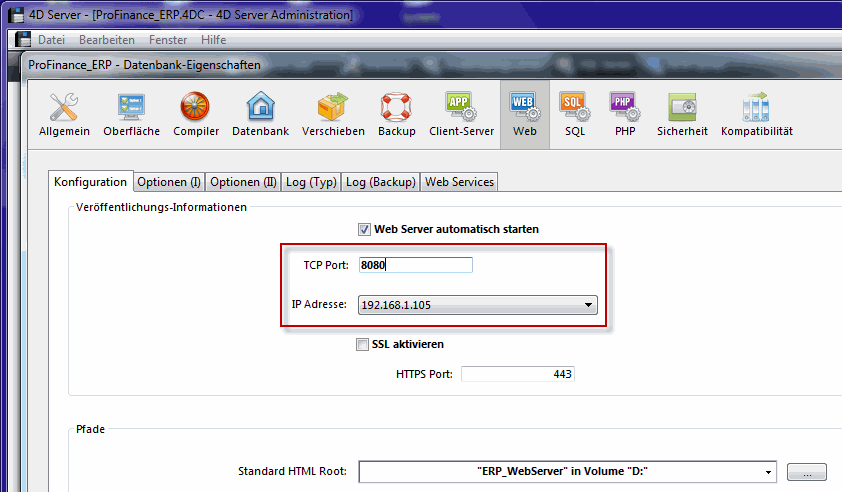The height and width of the screenshot is (492, 842).
Task: Switch to the Optionen (I) tab
Action: tap(169, 182)
